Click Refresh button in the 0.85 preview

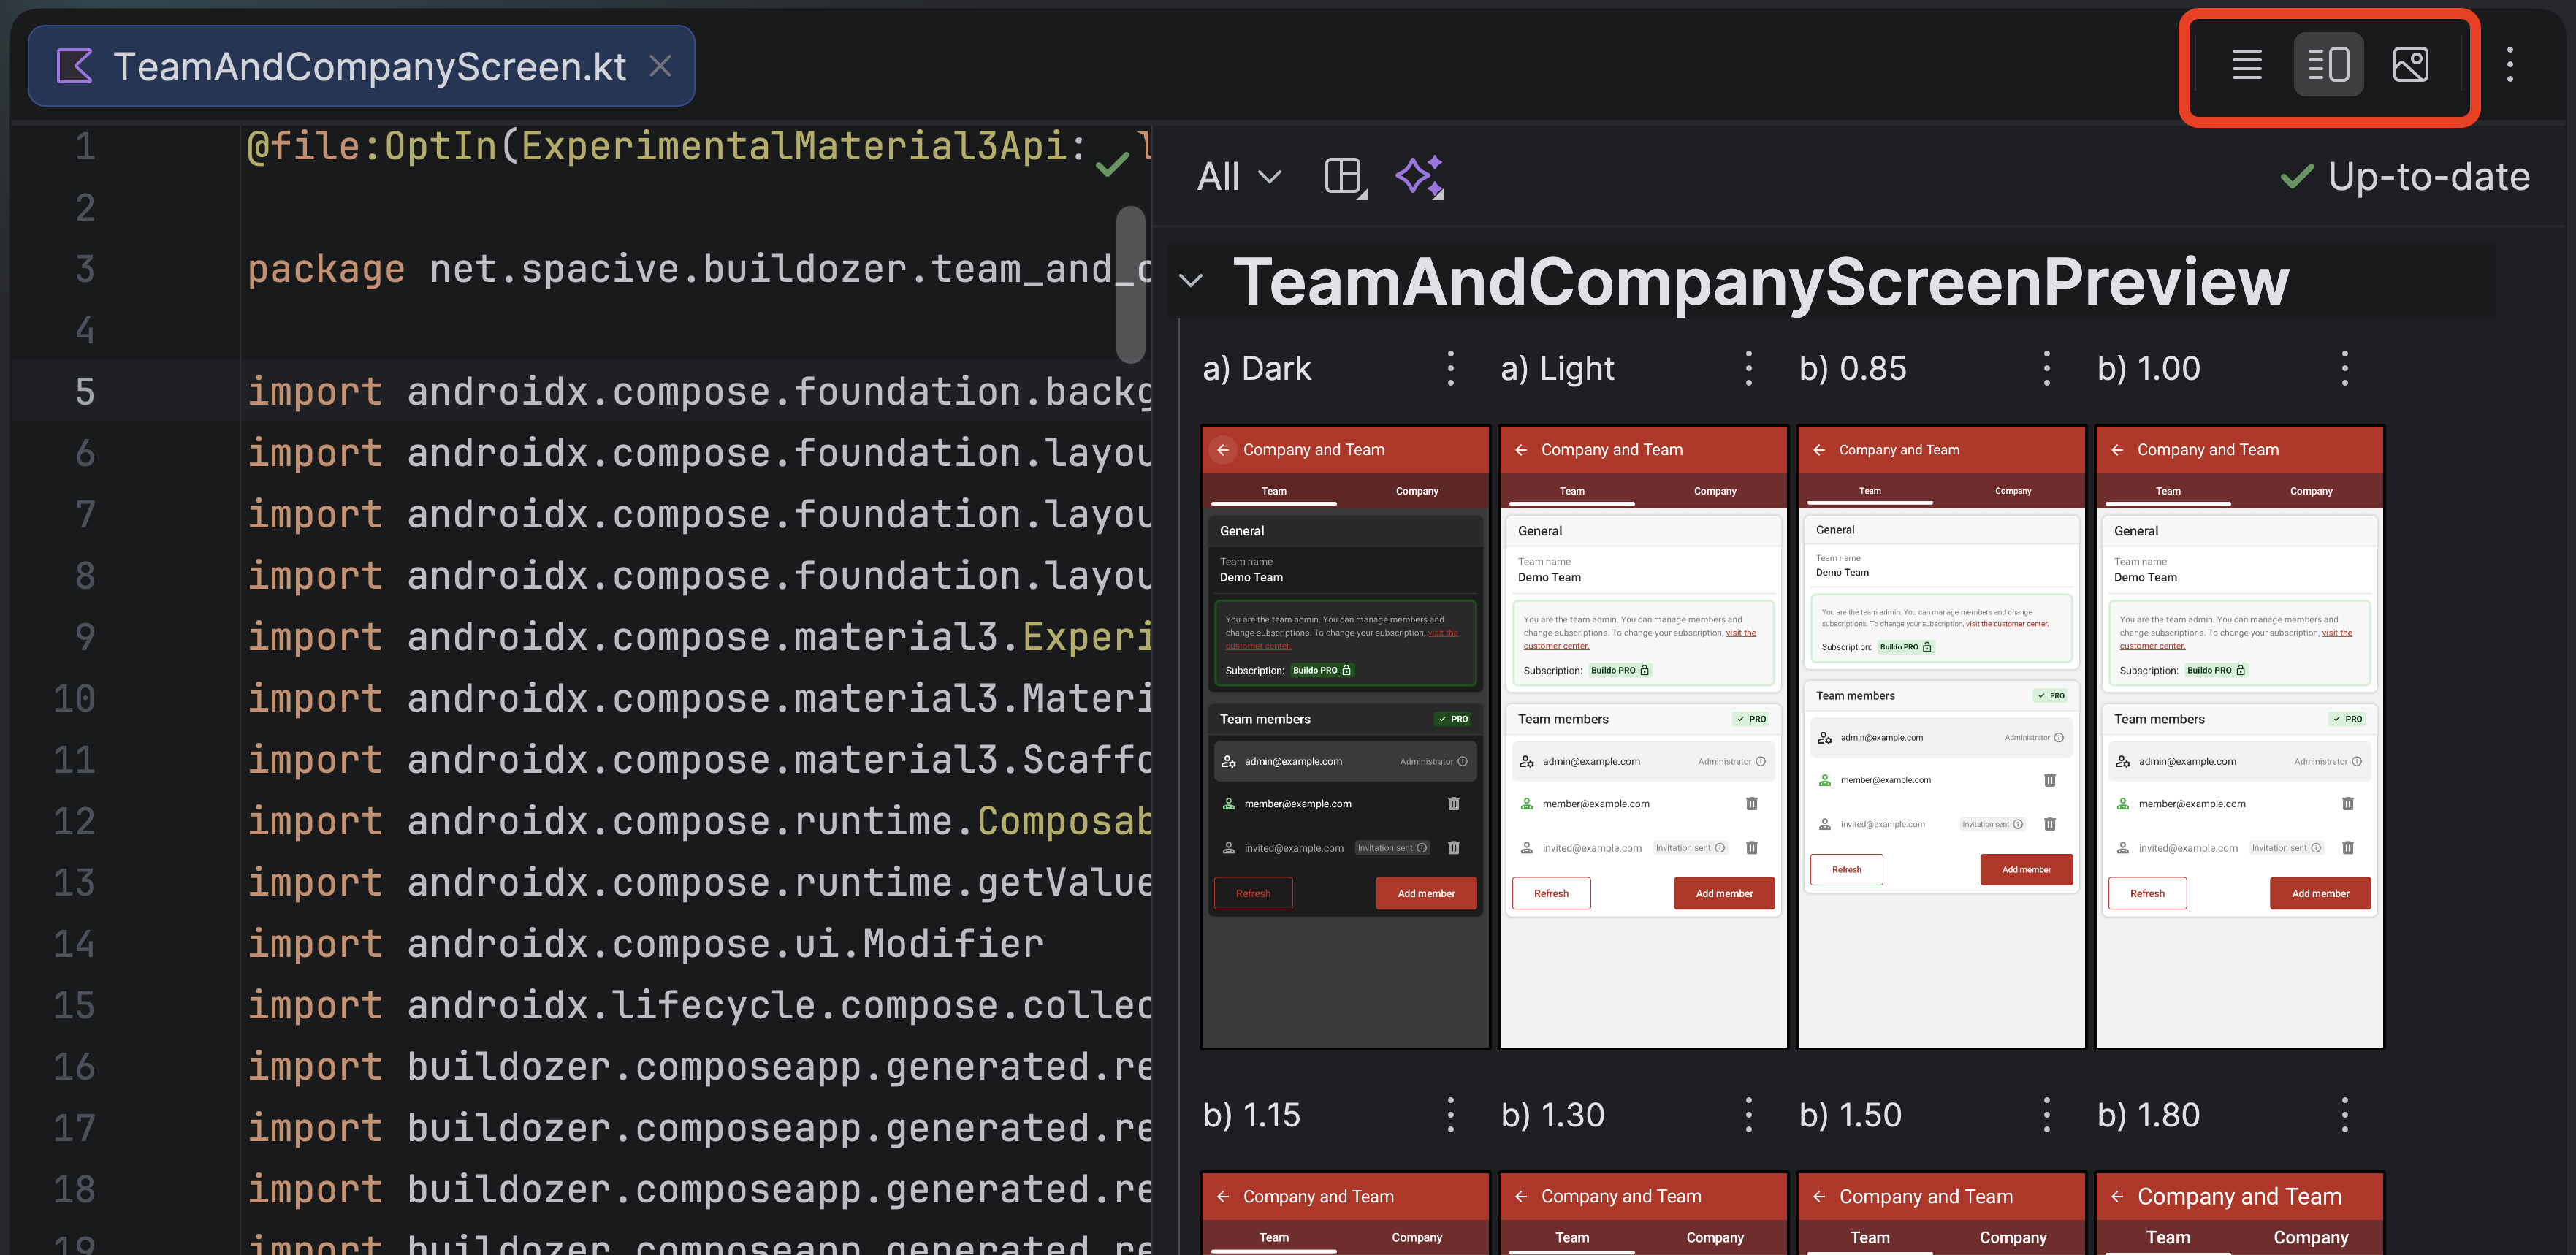coord(1846,869)
